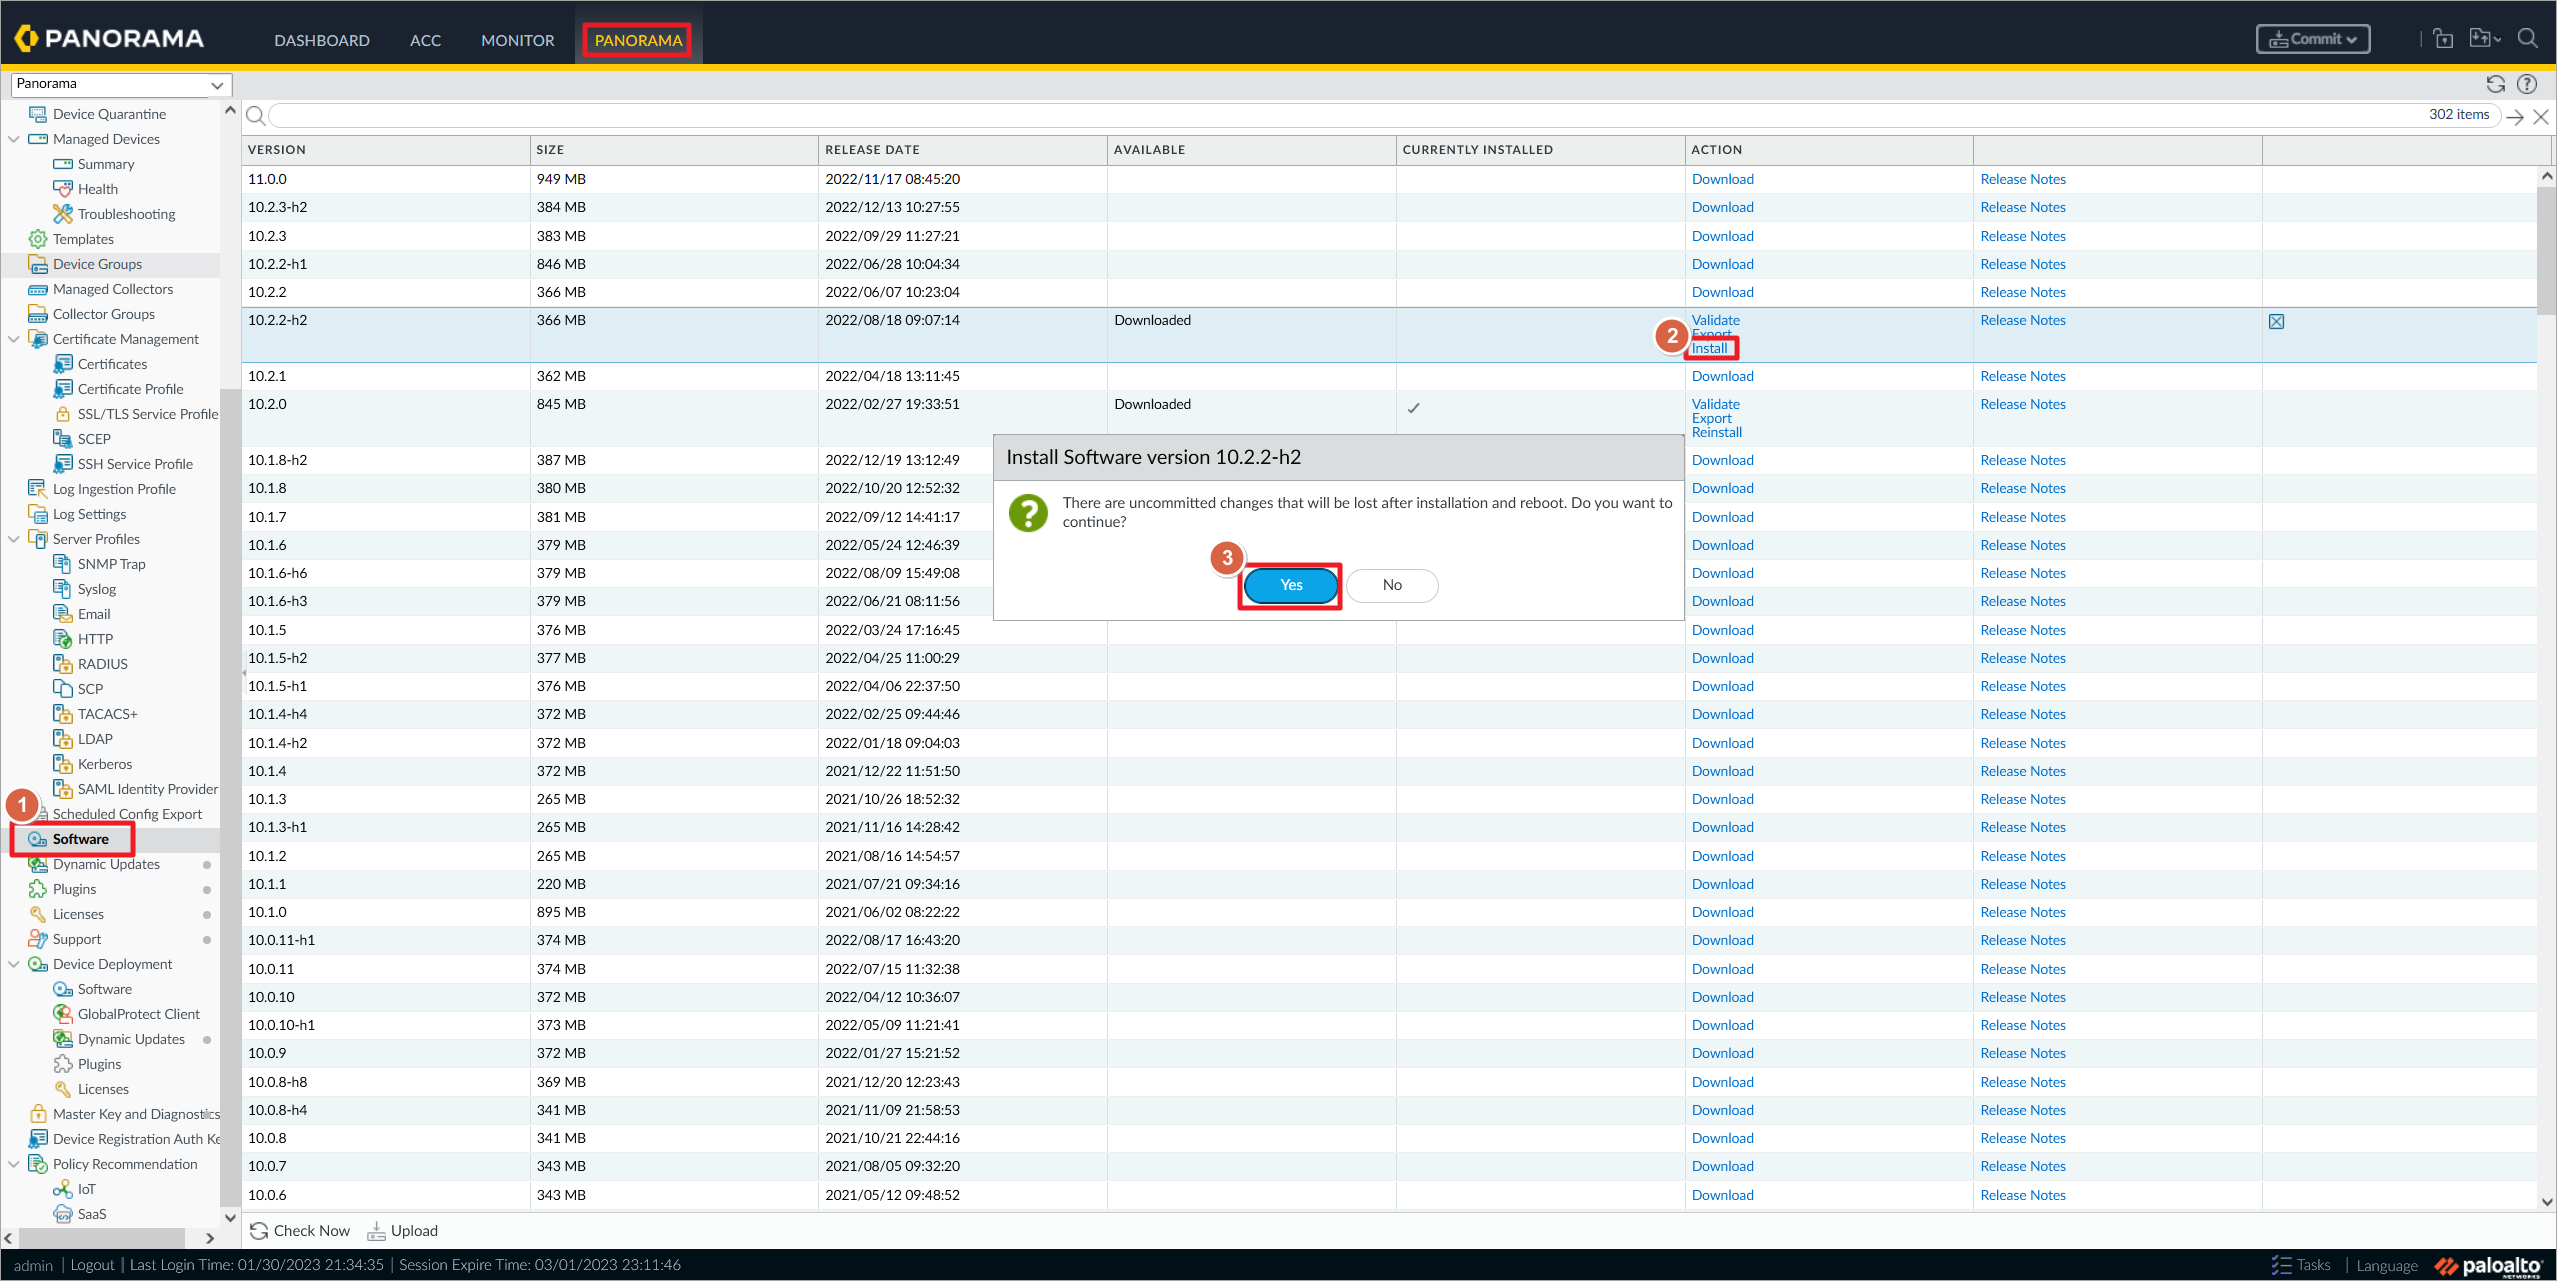The height and width of the screenshot is (1281, 2557).
Task: Open the config save/load icon menu
Action: (2485, 39)
